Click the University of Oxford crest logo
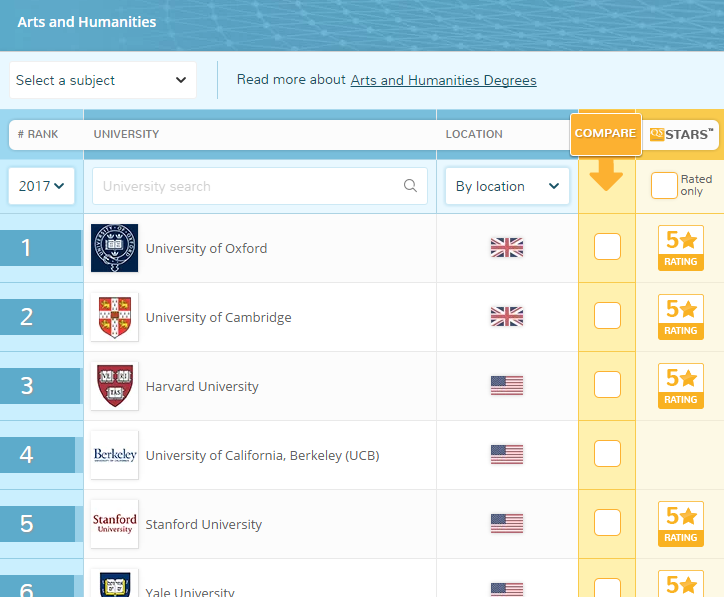The height and width of the screenshot is (597, 724). pyautogui.click(x=115, y=248)
